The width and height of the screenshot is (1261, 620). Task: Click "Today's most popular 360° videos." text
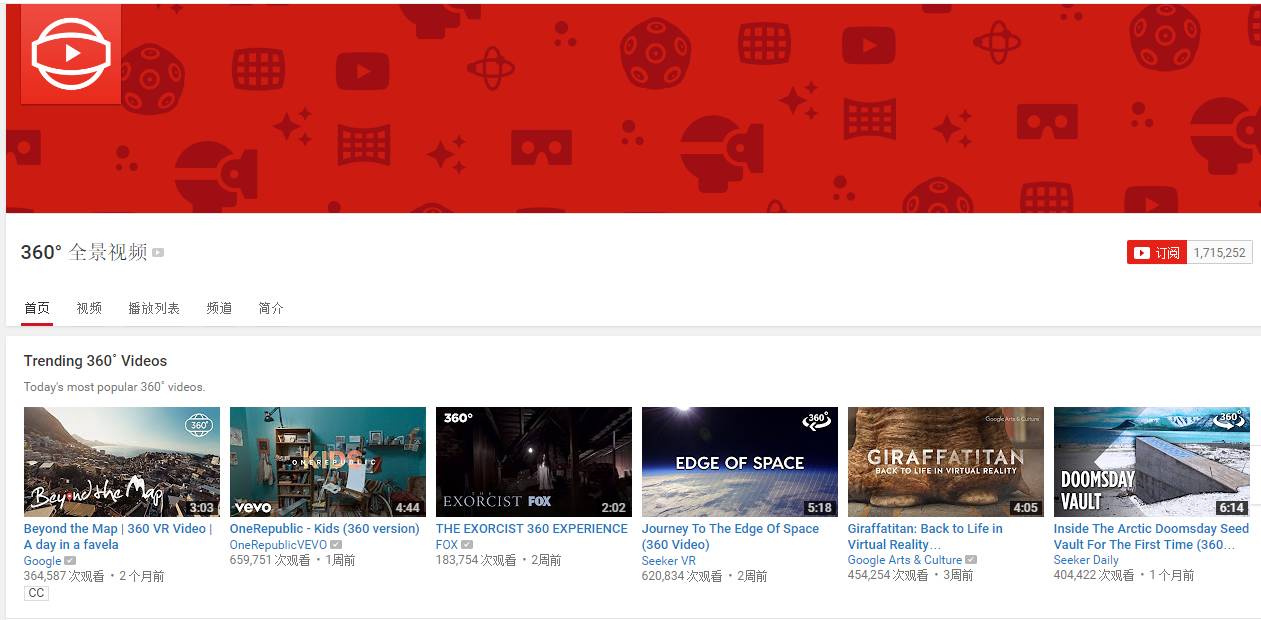pos(114,387)
